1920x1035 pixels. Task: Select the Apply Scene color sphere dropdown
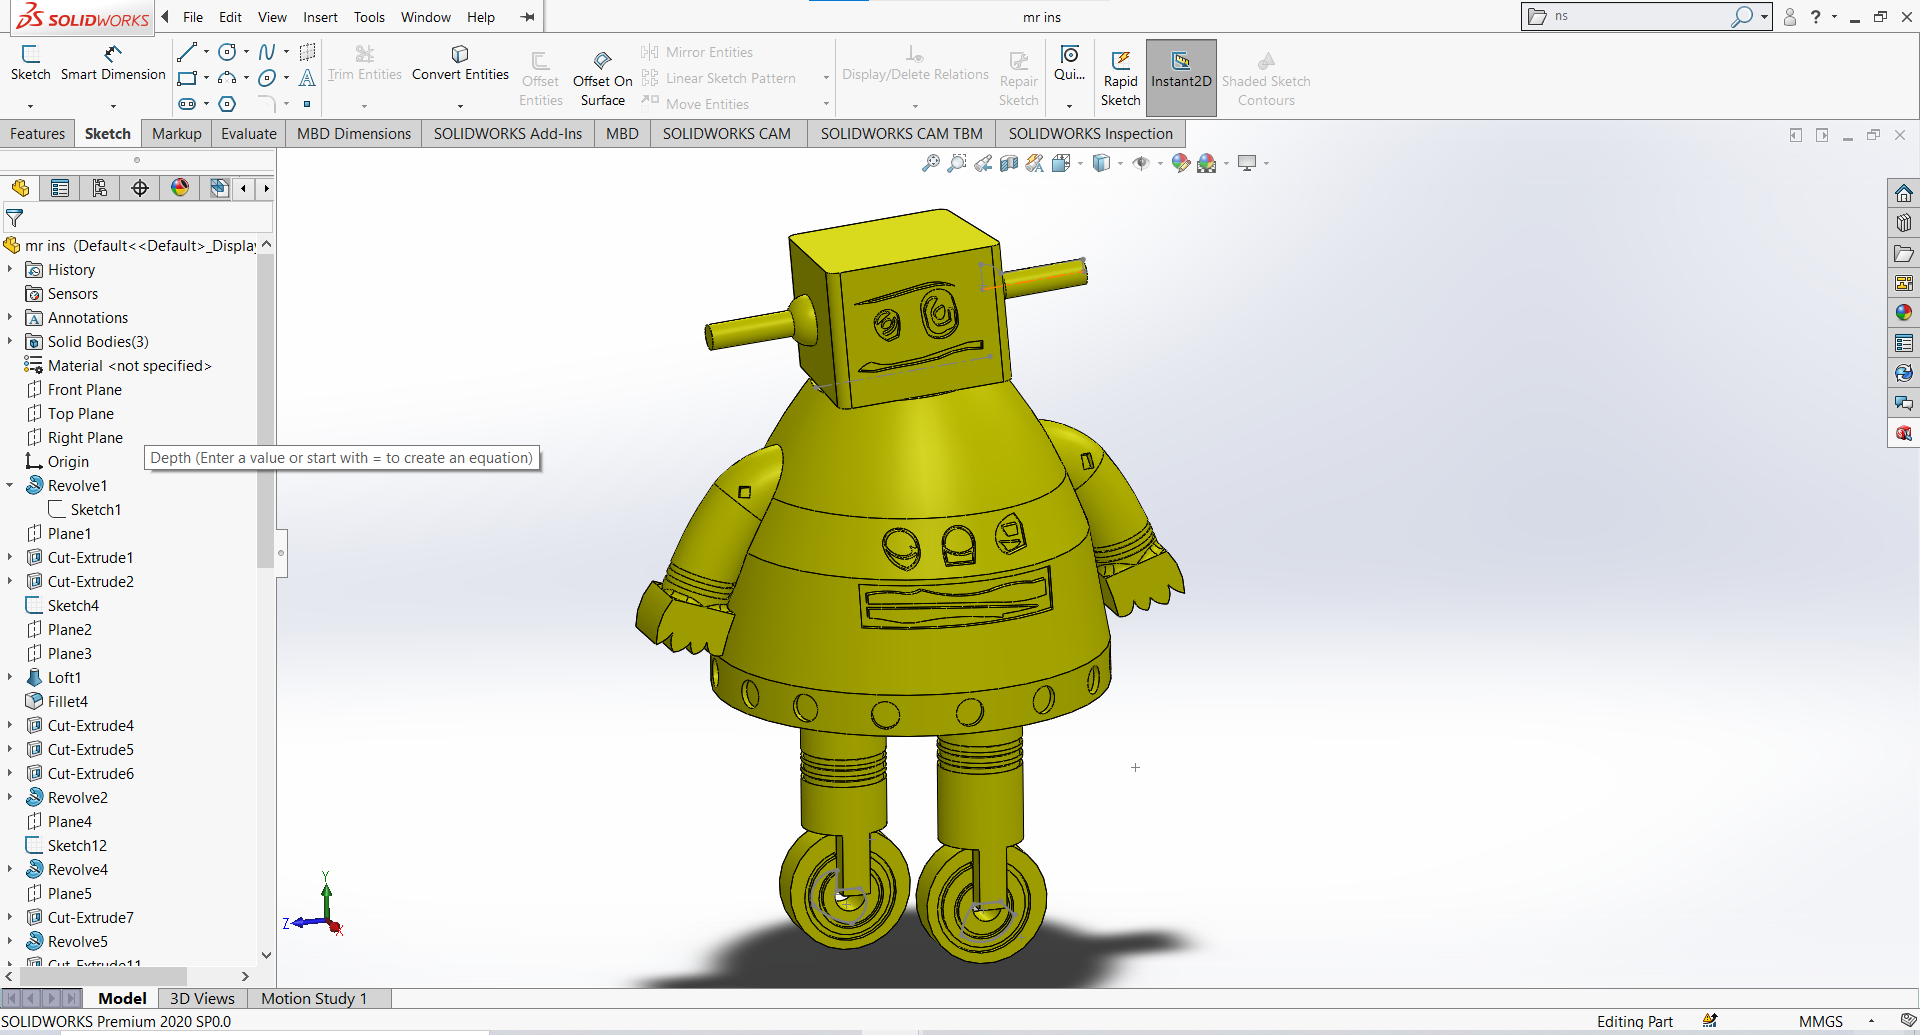click(x=1227, y=163)
